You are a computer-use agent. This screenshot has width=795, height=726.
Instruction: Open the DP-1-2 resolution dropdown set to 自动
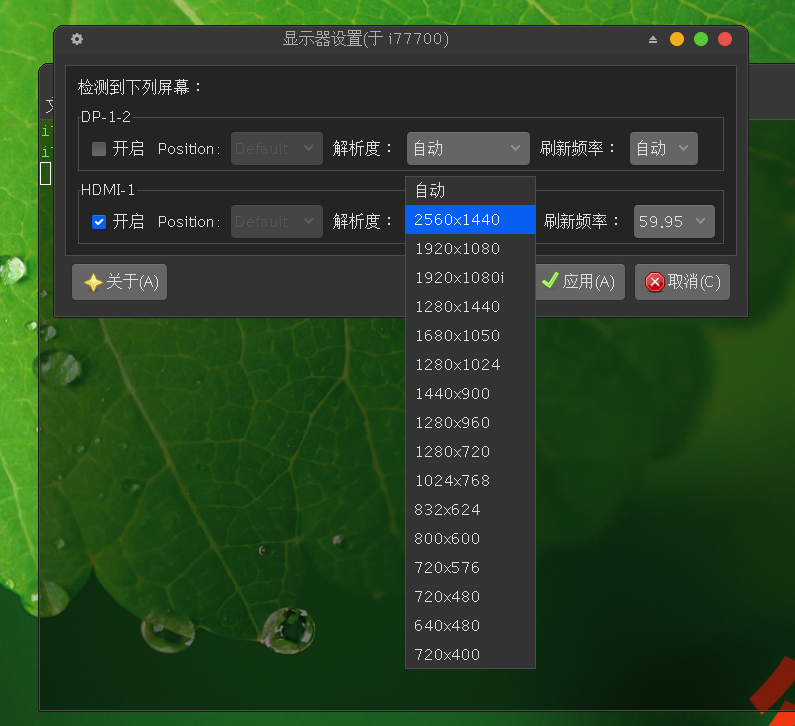pyautogui.click(x=468, y=149)
